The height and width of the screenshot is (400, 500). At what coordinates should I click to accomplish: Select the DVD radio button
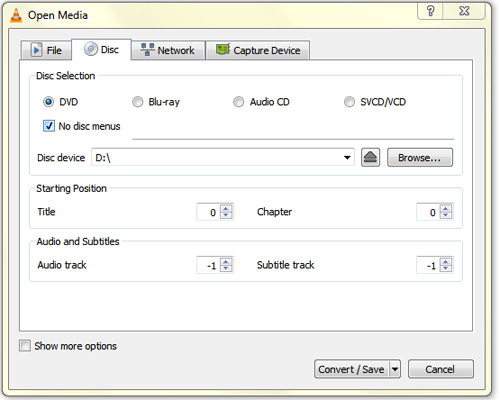click(48, 102)
